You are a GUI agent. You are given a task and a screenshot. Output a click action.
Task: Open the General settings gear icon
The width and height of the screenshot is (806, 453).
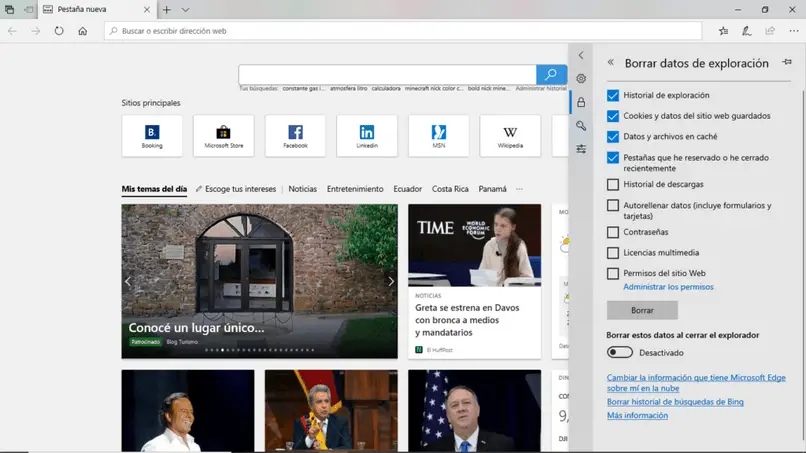point(581,78)
